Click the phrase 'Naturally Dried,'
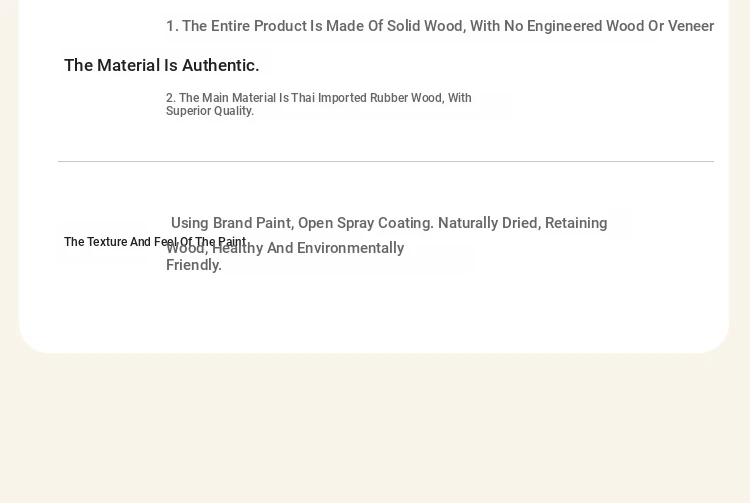The width and height of the screenshot is (750, 503). pyautogui.click(x=489, y=223)
